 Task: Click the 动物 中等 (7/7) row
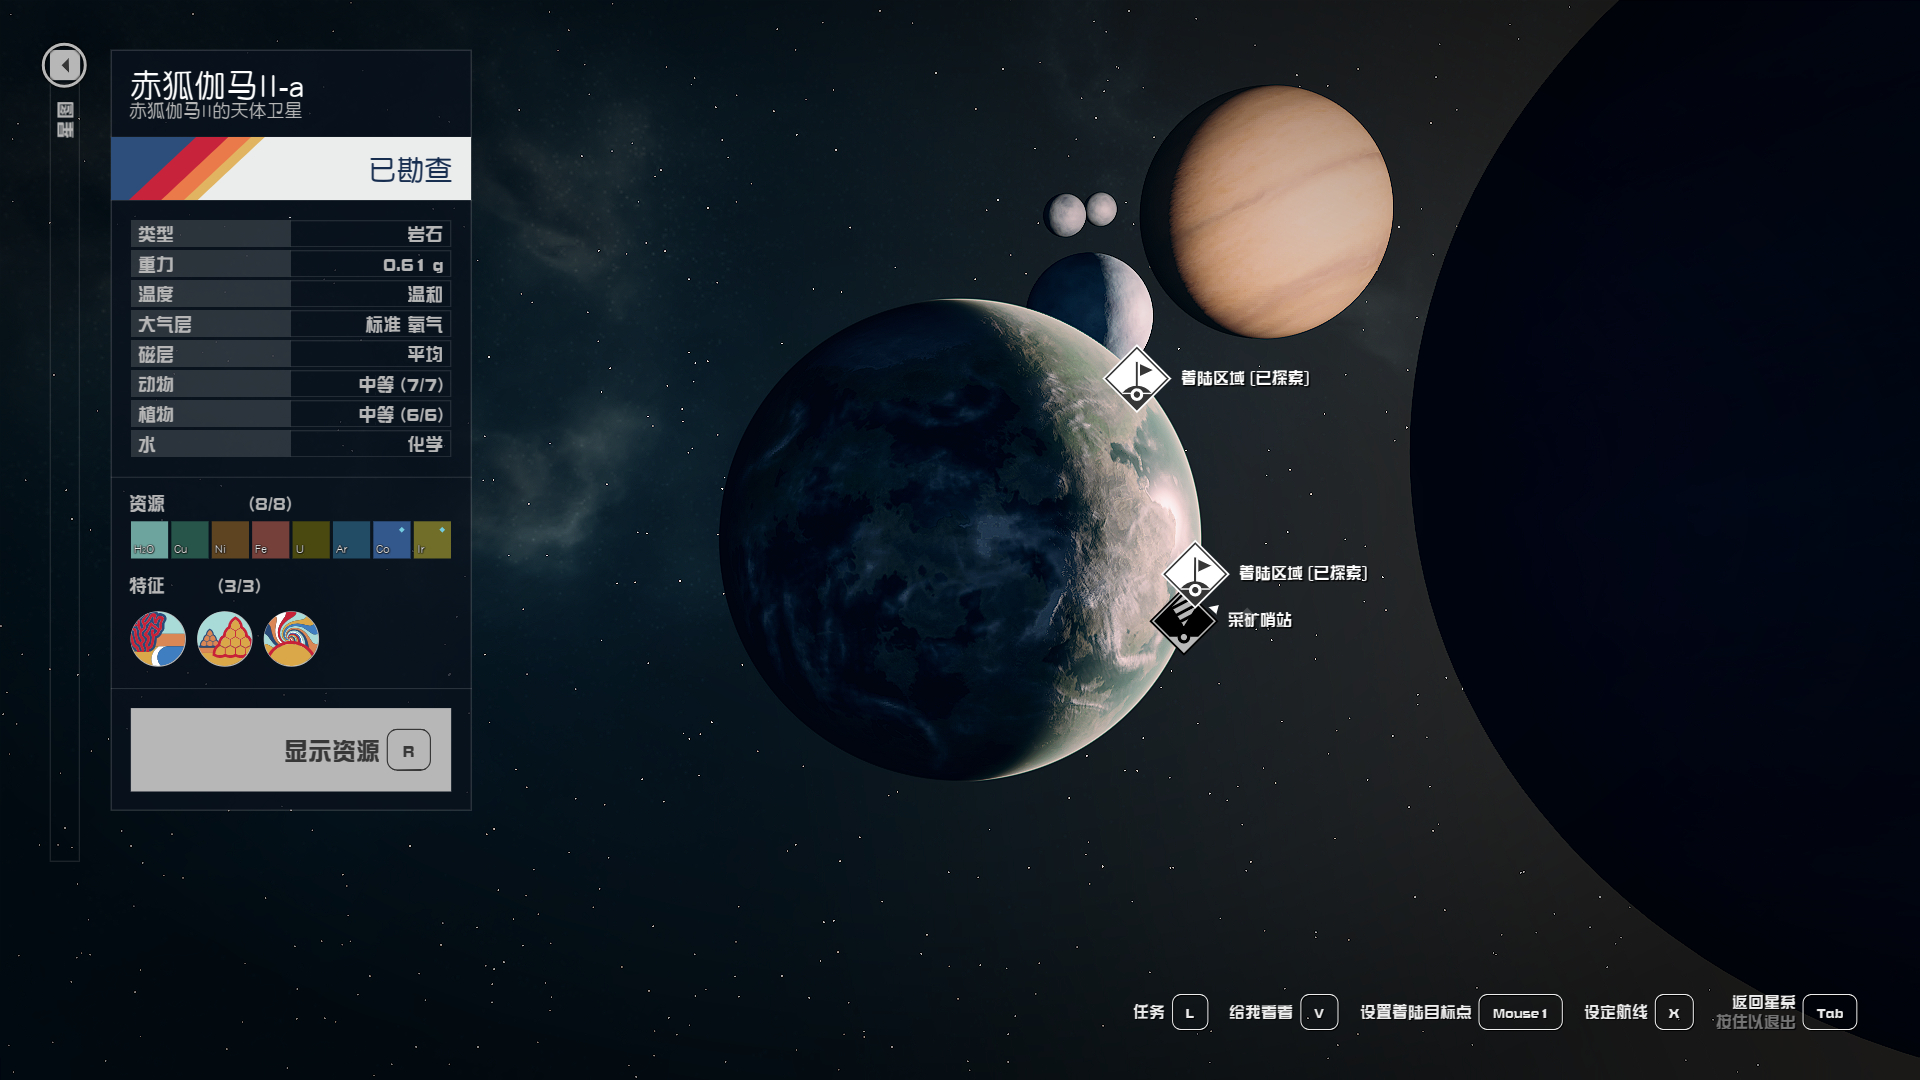click(291, 384)
